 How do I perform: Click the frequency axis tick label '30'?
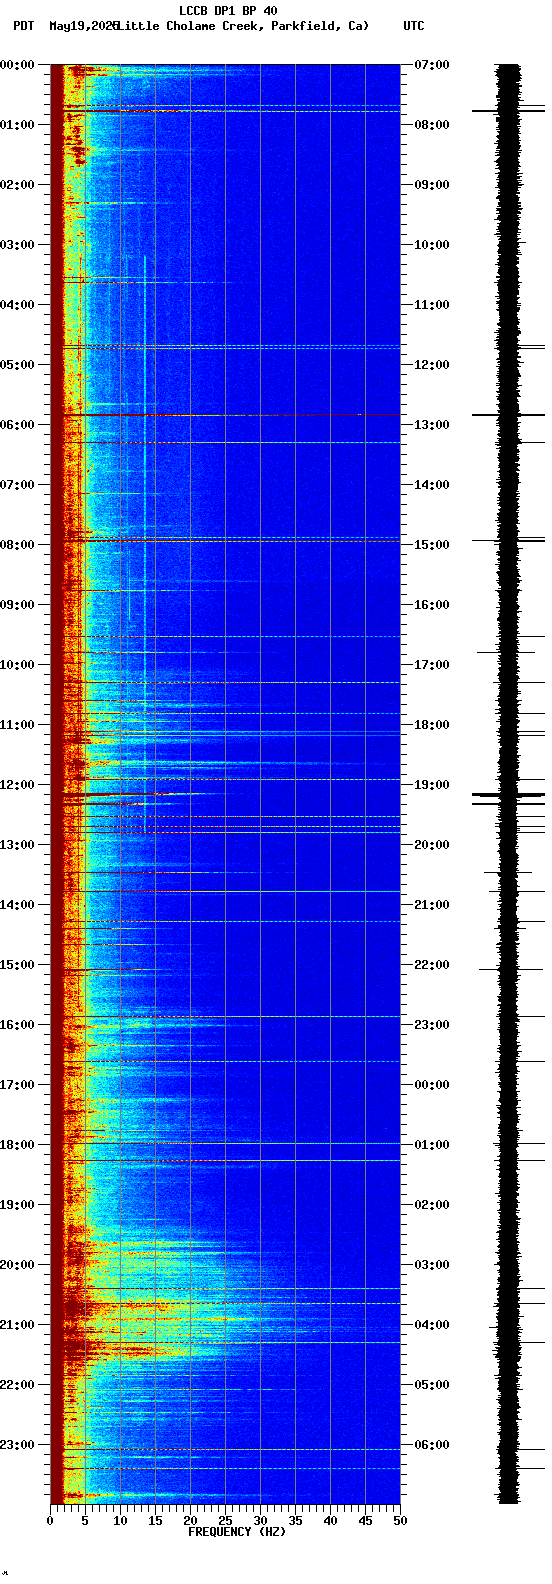coord(260,1521)
